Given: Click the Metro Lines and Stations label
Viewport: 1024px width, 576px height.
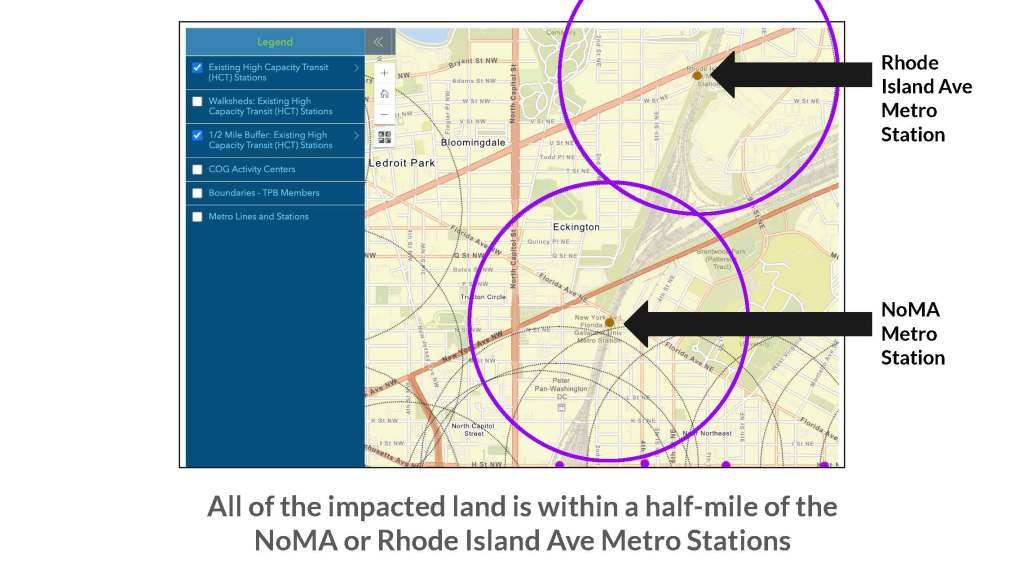Looking at the screenshot, I should [258, 217].
